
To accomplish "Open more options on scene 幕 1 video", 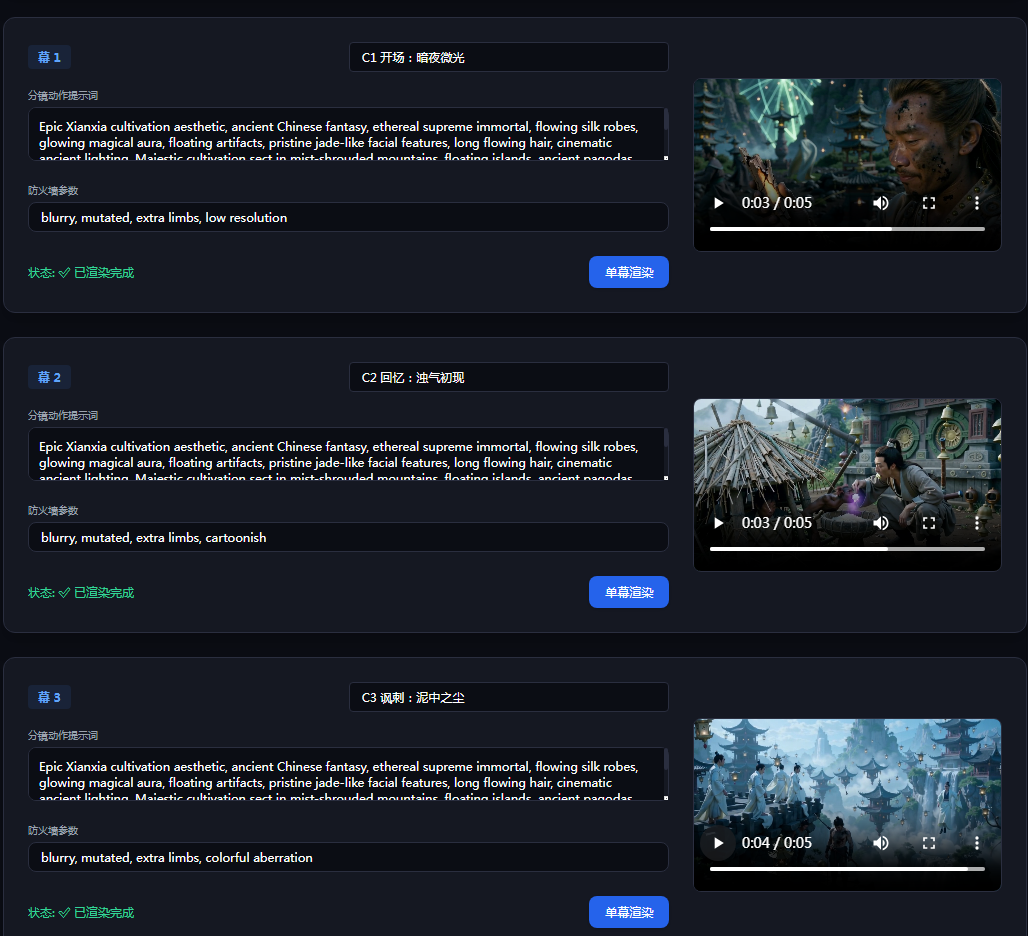I will tap(977, 203).
